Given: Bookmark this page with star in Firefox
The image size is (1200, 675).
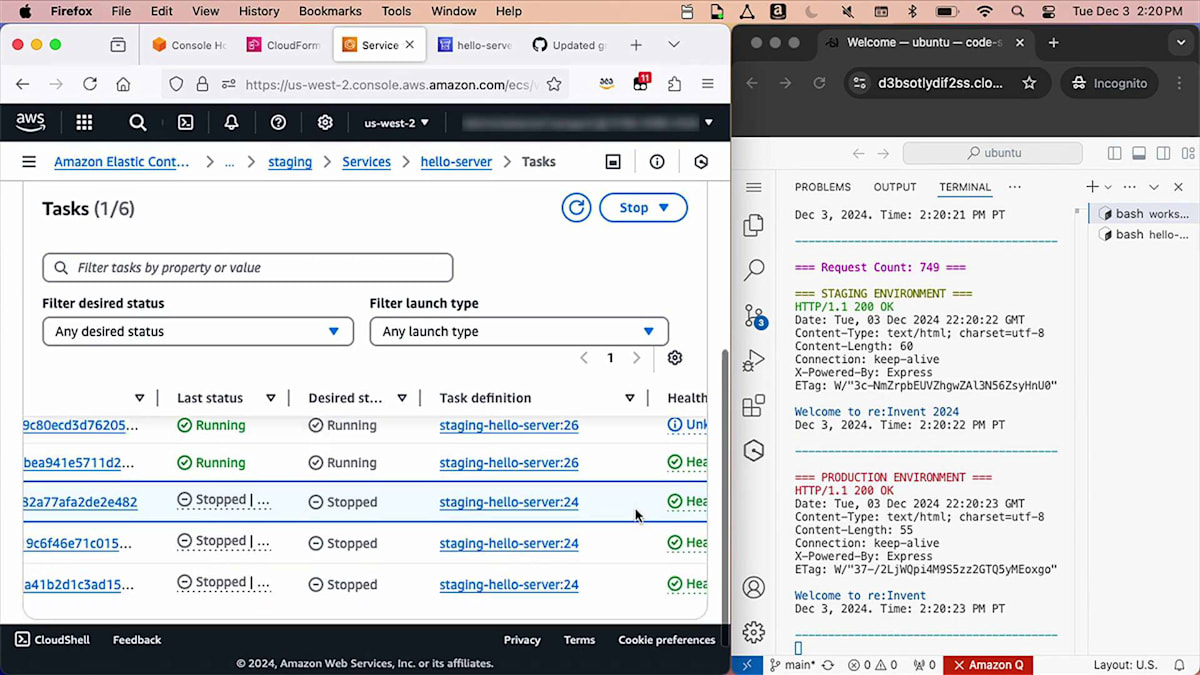Looking at the screenshot, I should 554,85.
